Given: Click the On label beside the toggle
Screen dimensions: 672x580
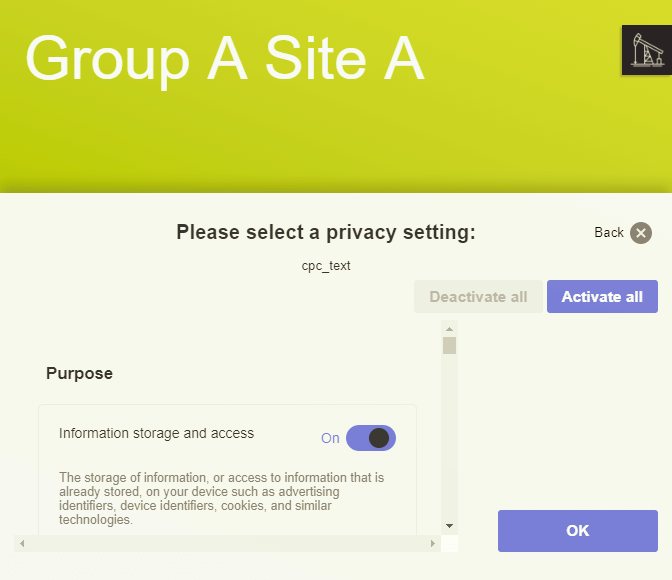Looking at the screenshot, I should pos(330,438).
